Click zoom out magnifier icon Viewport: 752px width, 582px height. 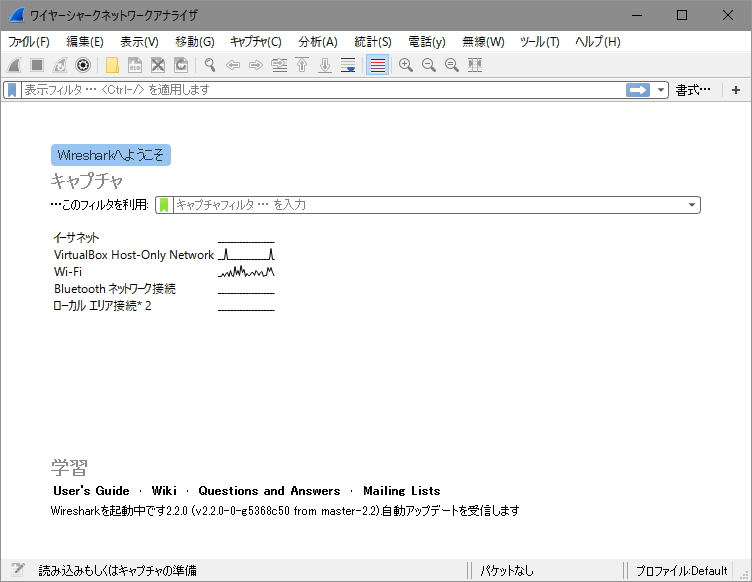point(429,65)
